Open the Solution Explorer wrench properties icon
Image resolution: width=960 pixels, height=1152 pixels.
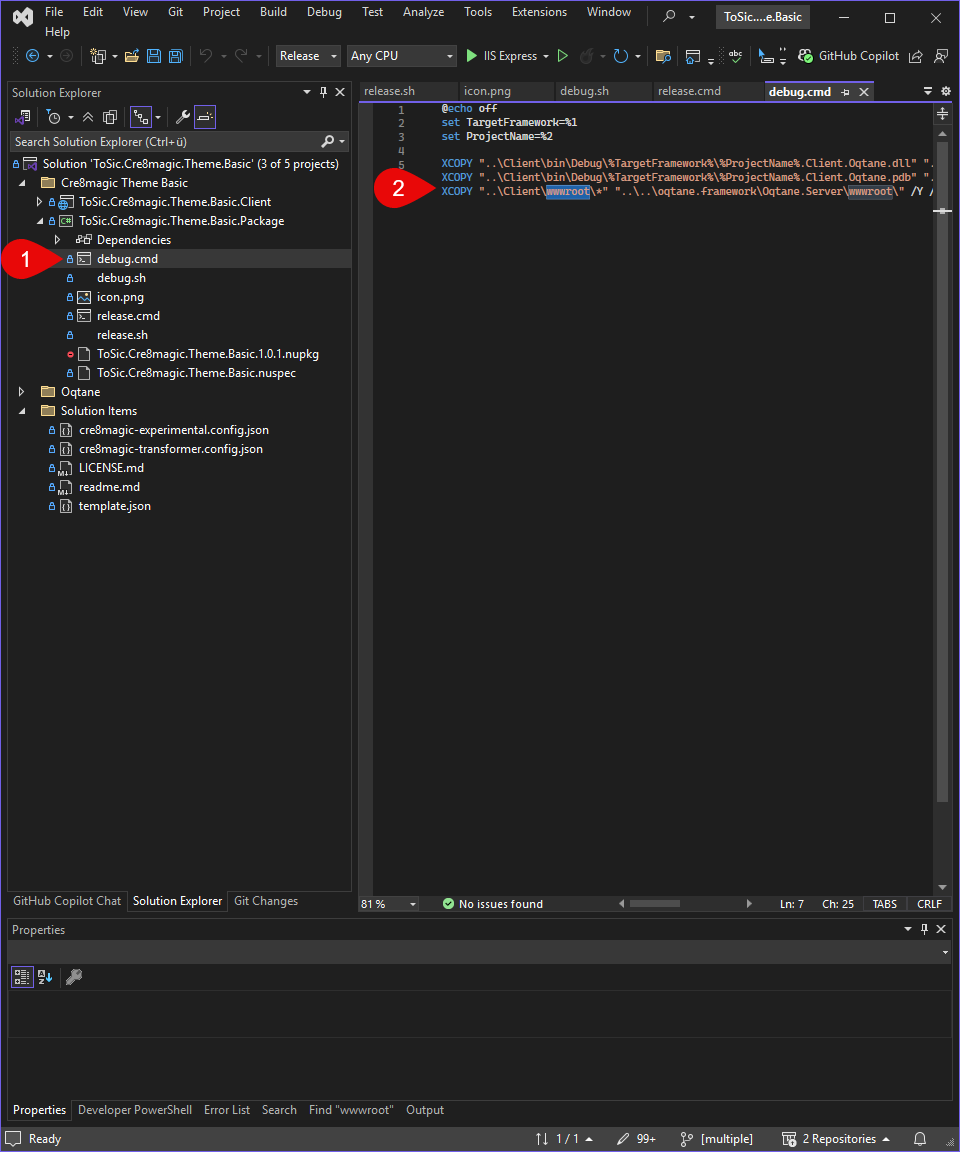pos(182,117)
